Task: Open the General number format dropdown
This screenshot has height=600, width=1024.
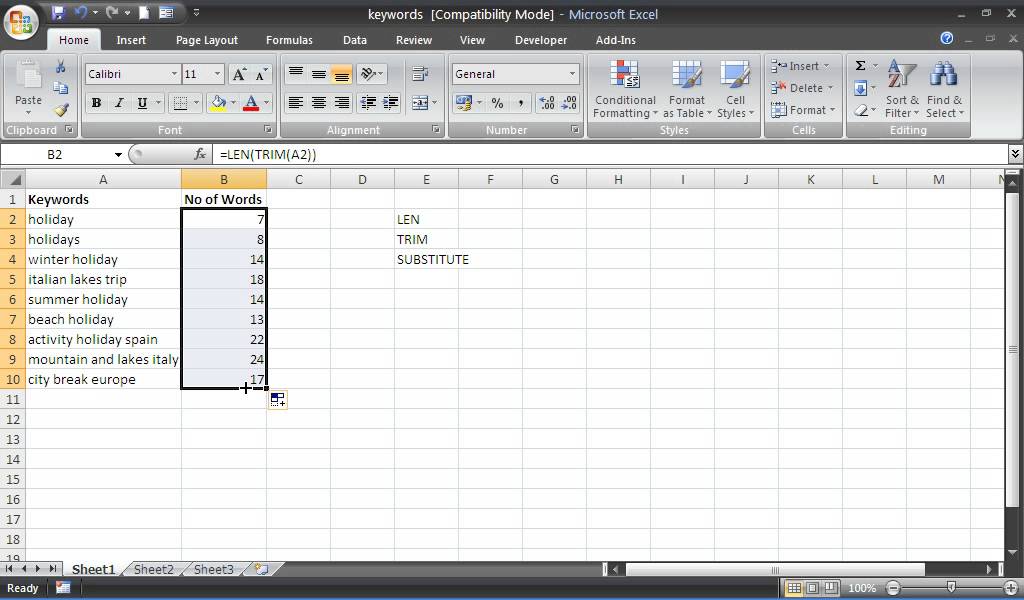Action: 572,74
